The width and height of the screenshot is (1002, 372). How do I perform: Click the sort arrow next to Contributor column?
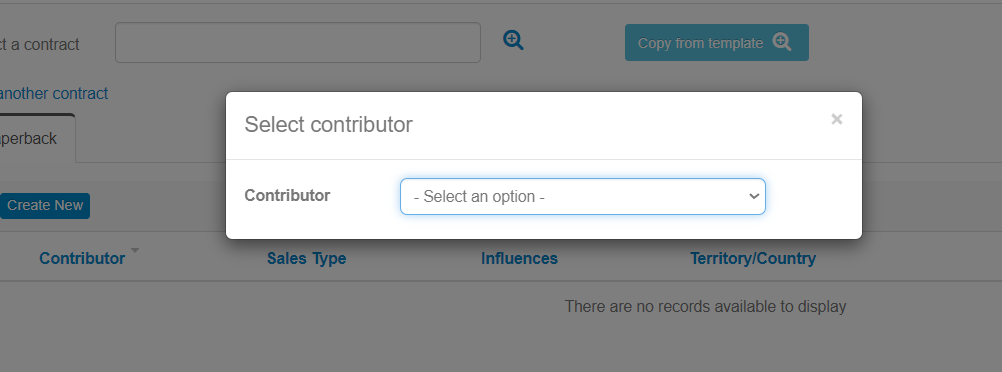coord(135,250)
